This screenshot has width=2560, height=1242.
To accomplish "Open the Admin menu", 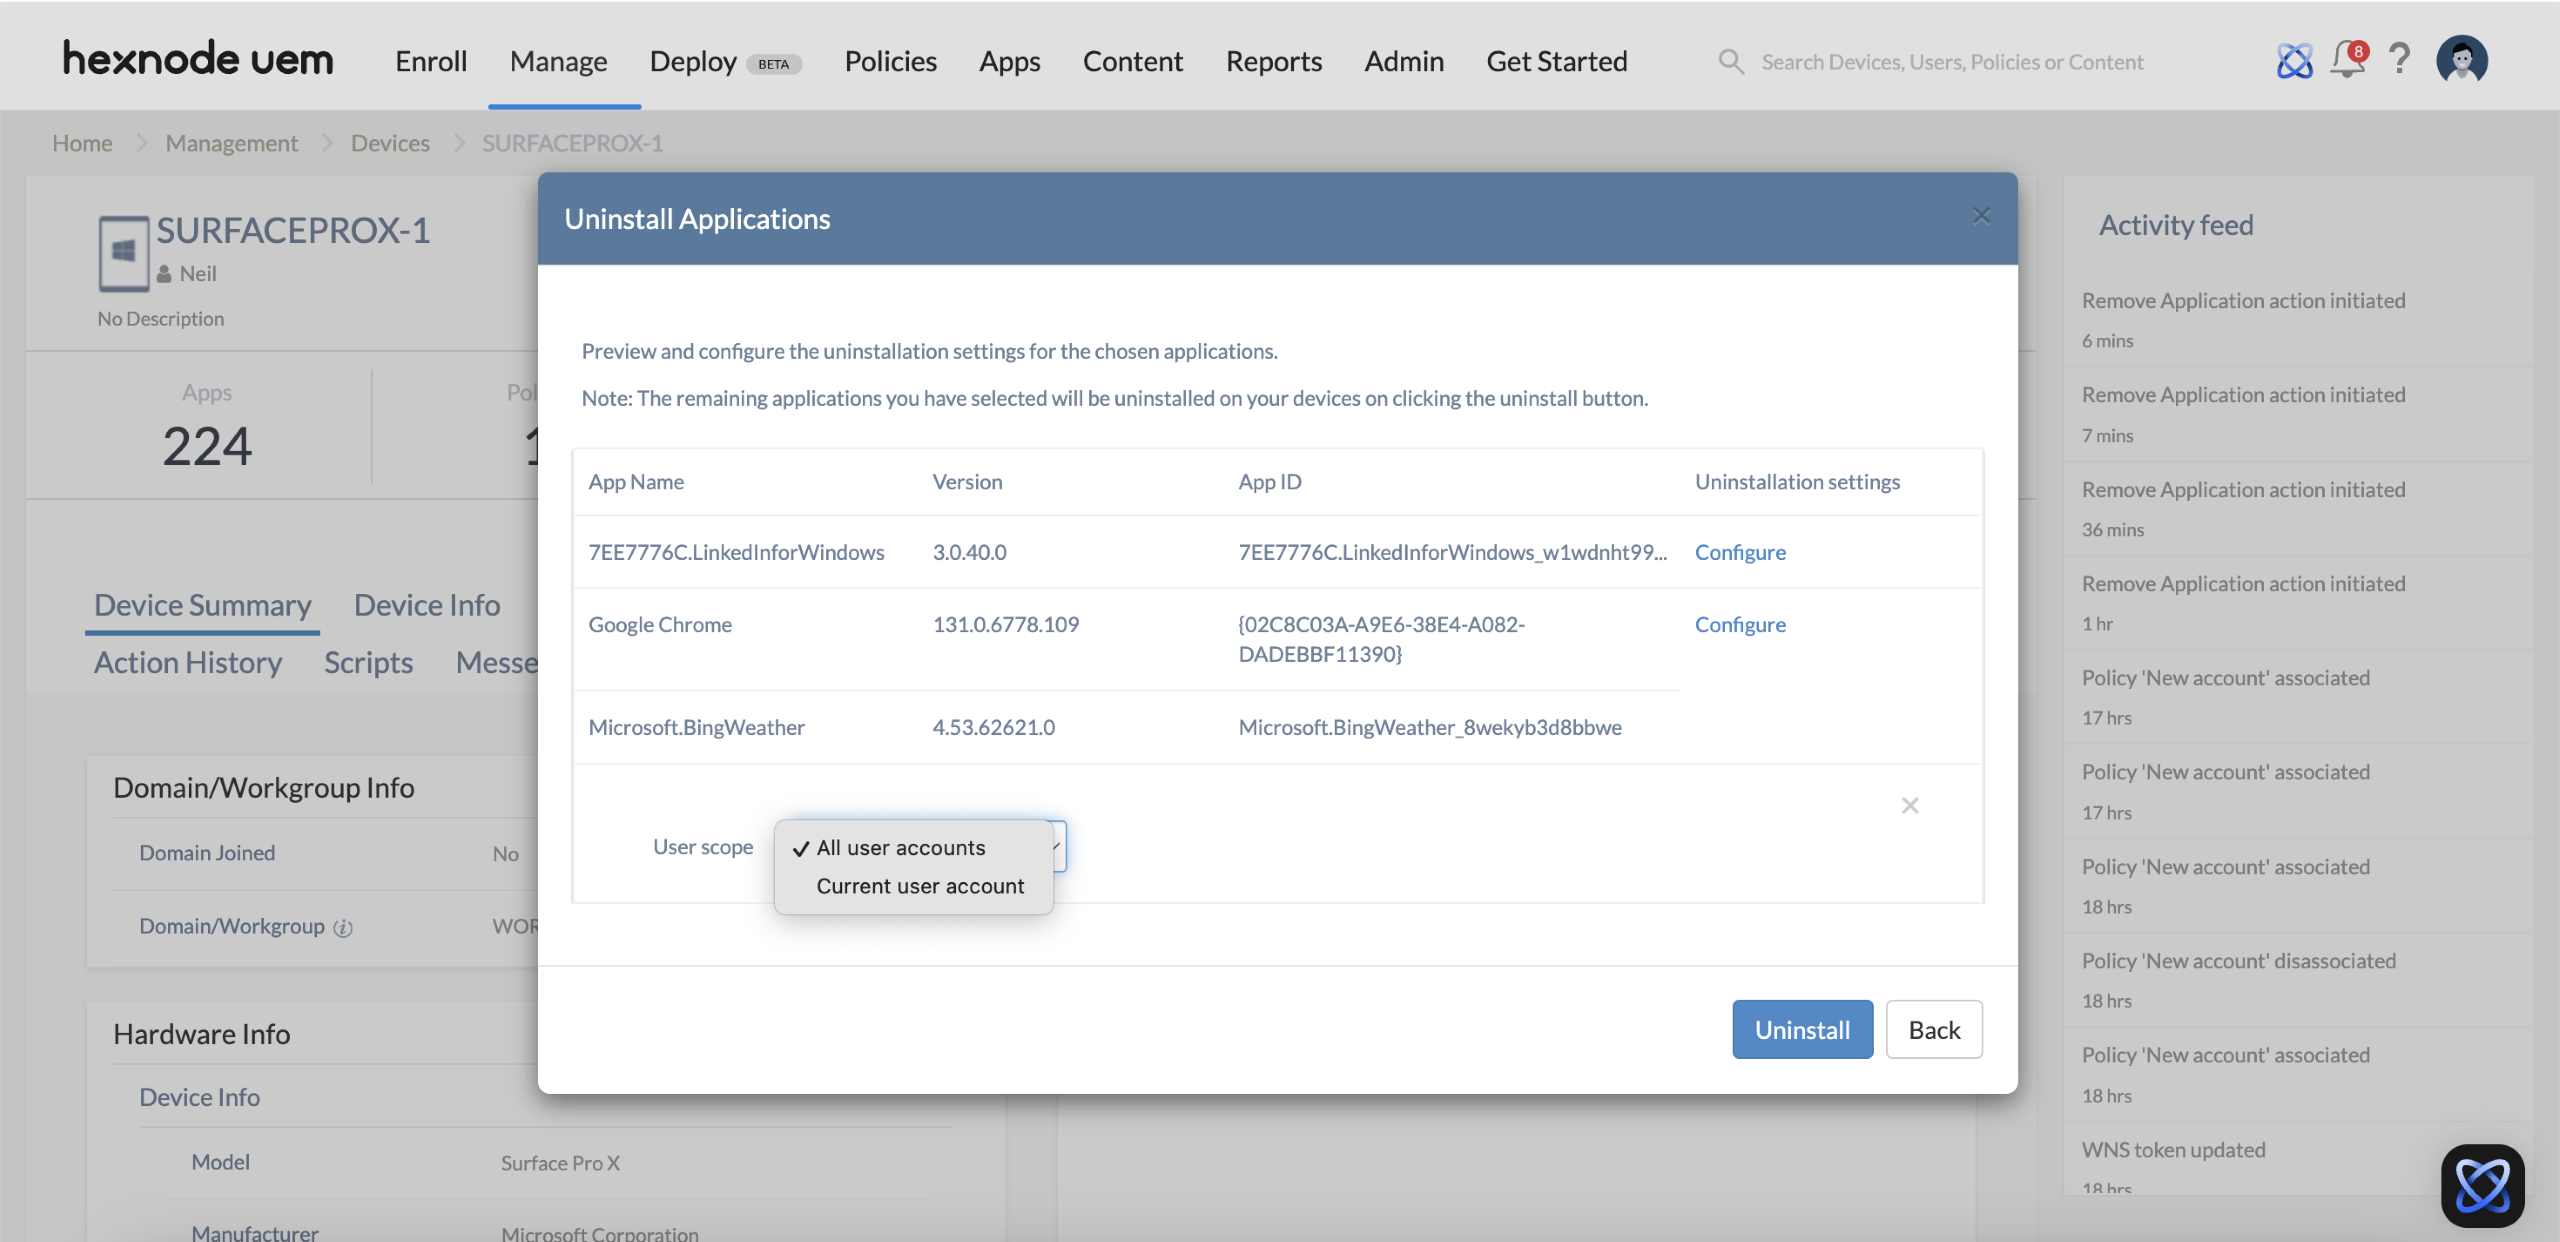I will (x=1404, y=61).
